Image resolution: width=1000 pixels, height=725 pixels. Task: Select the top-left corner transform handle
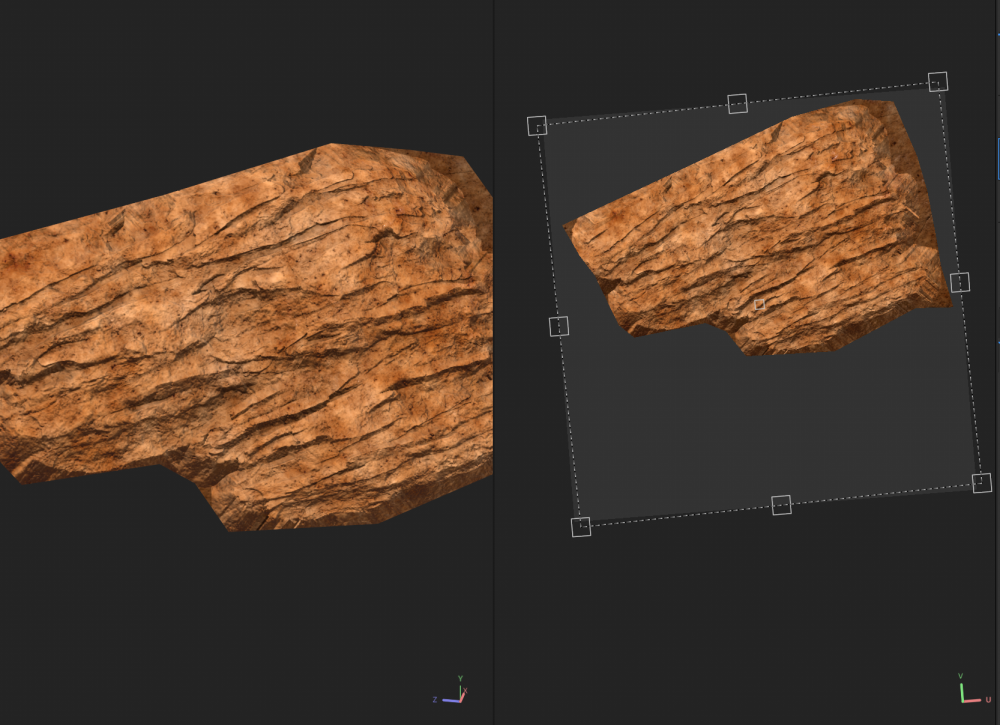[x=537, y=126]
